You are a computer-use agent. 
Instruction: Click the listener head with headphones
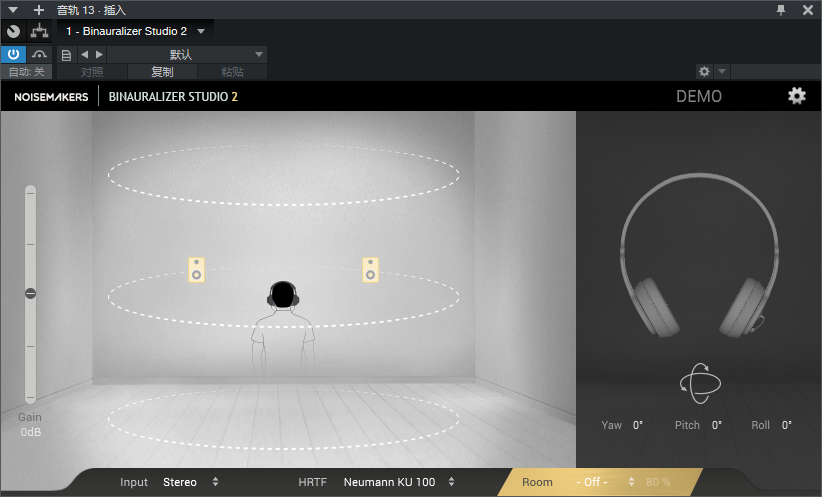click(x=283, y=295)
